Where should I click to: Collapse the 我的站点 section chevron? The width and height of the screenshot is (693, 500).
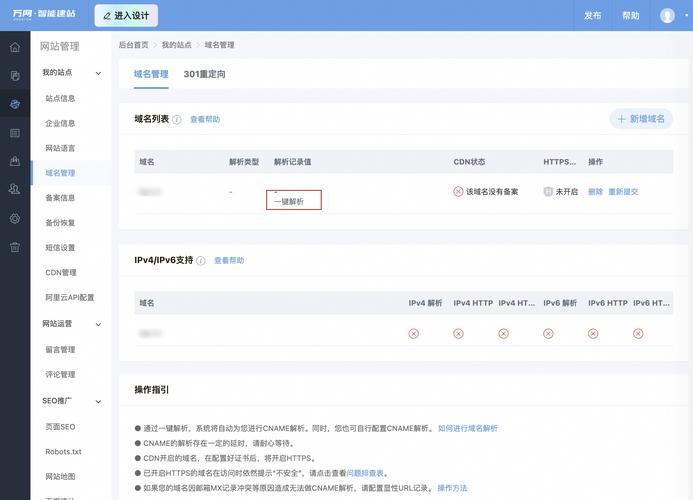[x=99, y=73]
